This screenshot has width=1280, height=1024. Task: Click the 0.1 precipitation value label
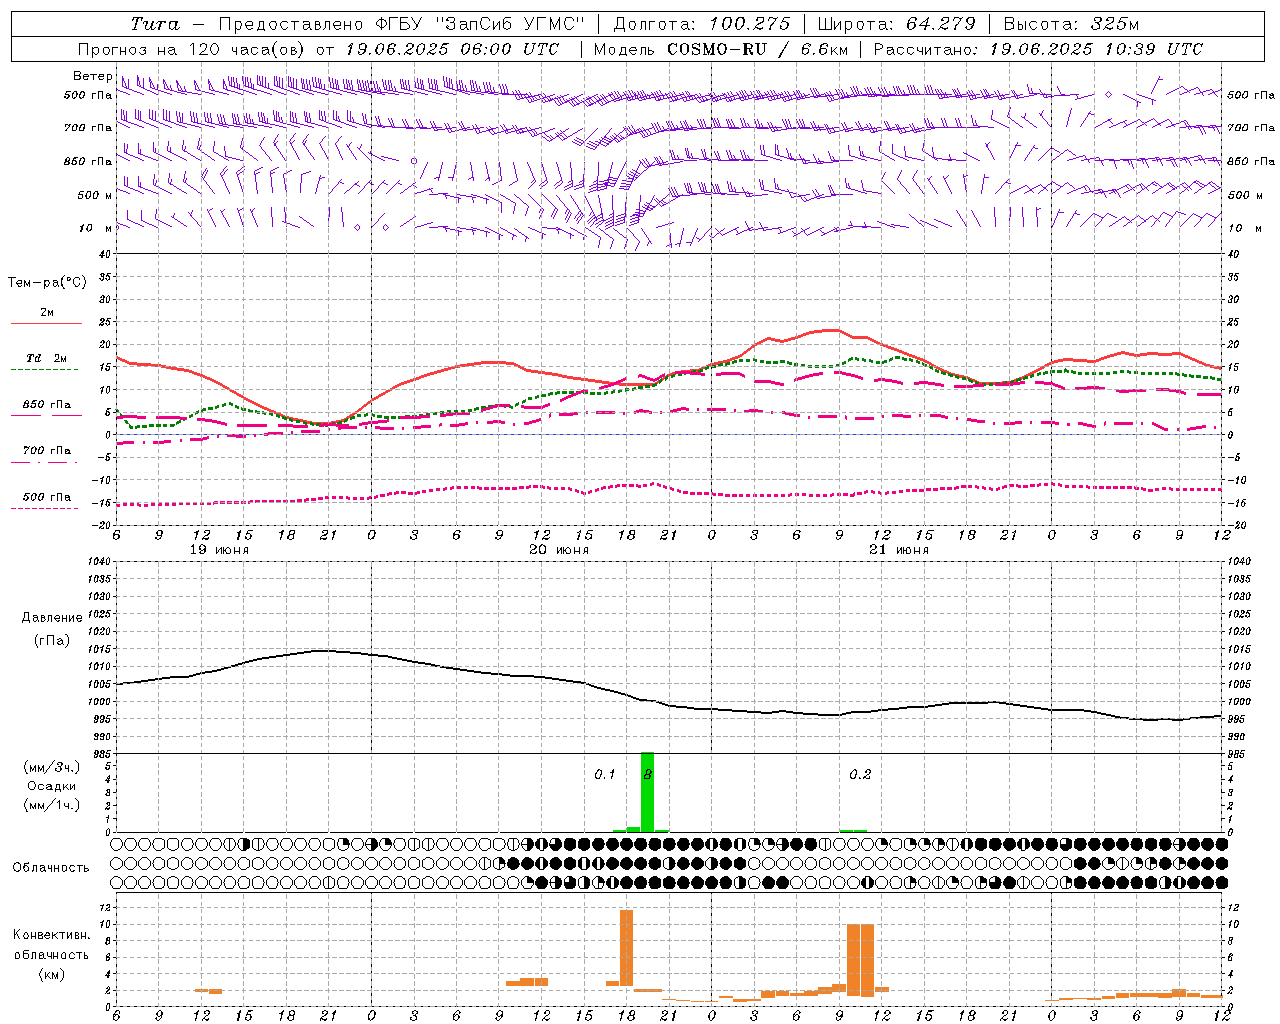(x=604, y=774)
